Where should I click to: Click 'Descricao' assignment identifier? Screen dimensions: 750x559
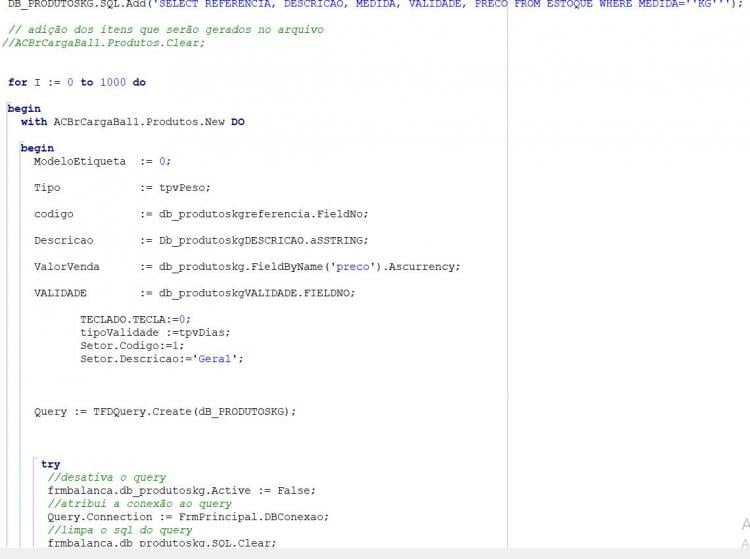pyautogui.click(x=64, y=240)
